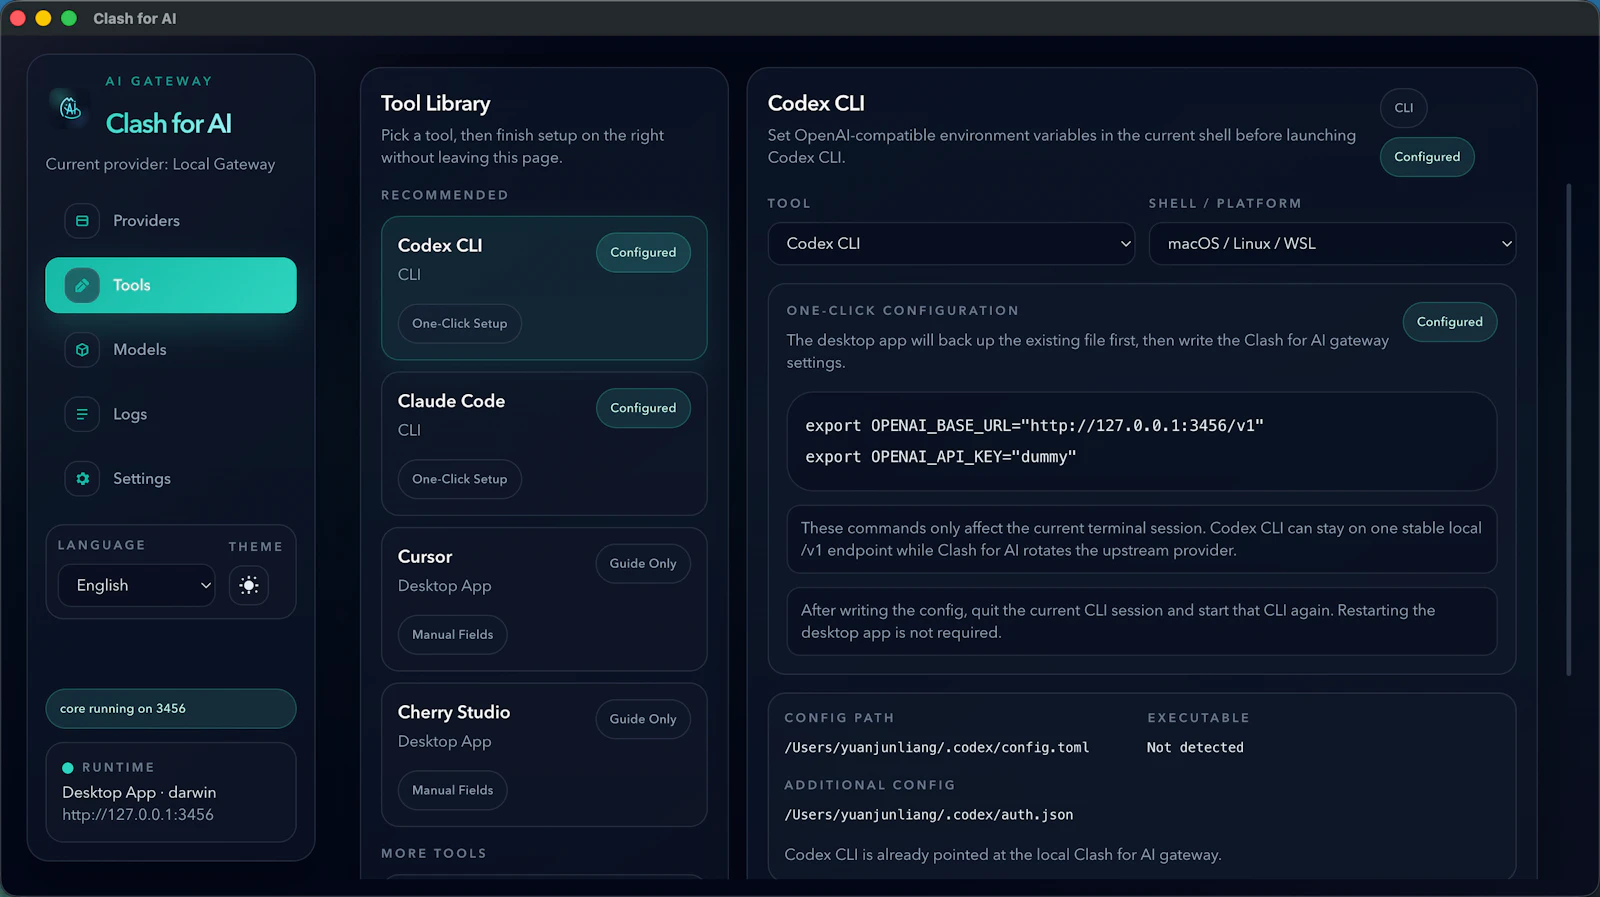This screenshot has height=897, width=1600.
Task: Click the Tool Library heading
Action: coord(435,103)
